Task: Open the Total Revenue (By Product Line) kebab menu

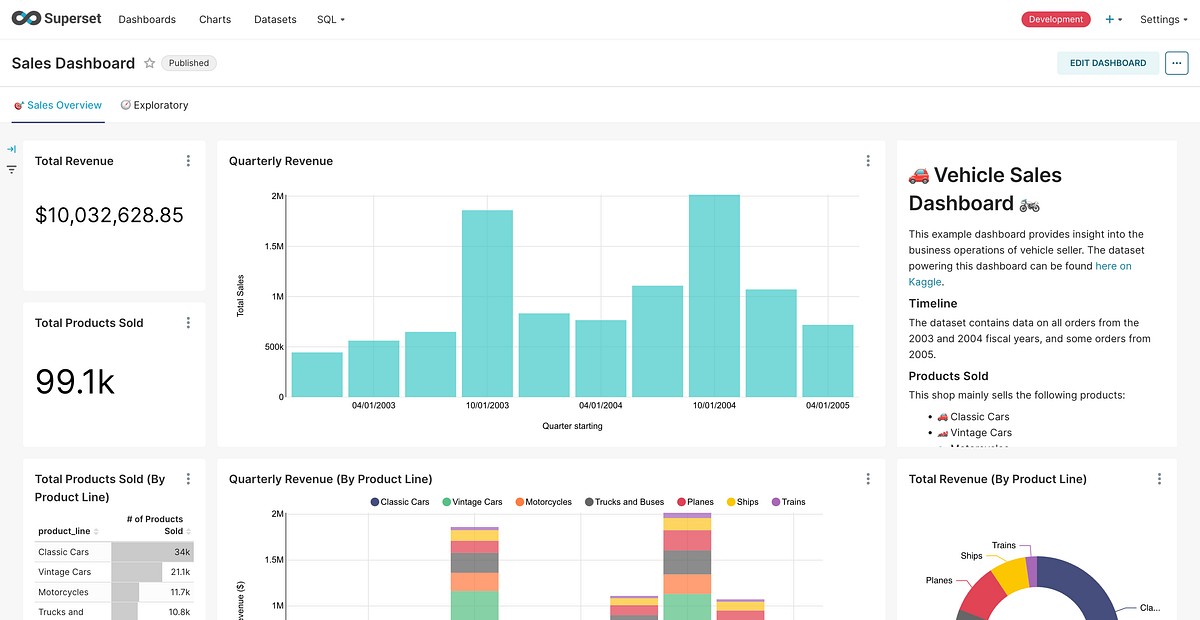Action: 1159,478
